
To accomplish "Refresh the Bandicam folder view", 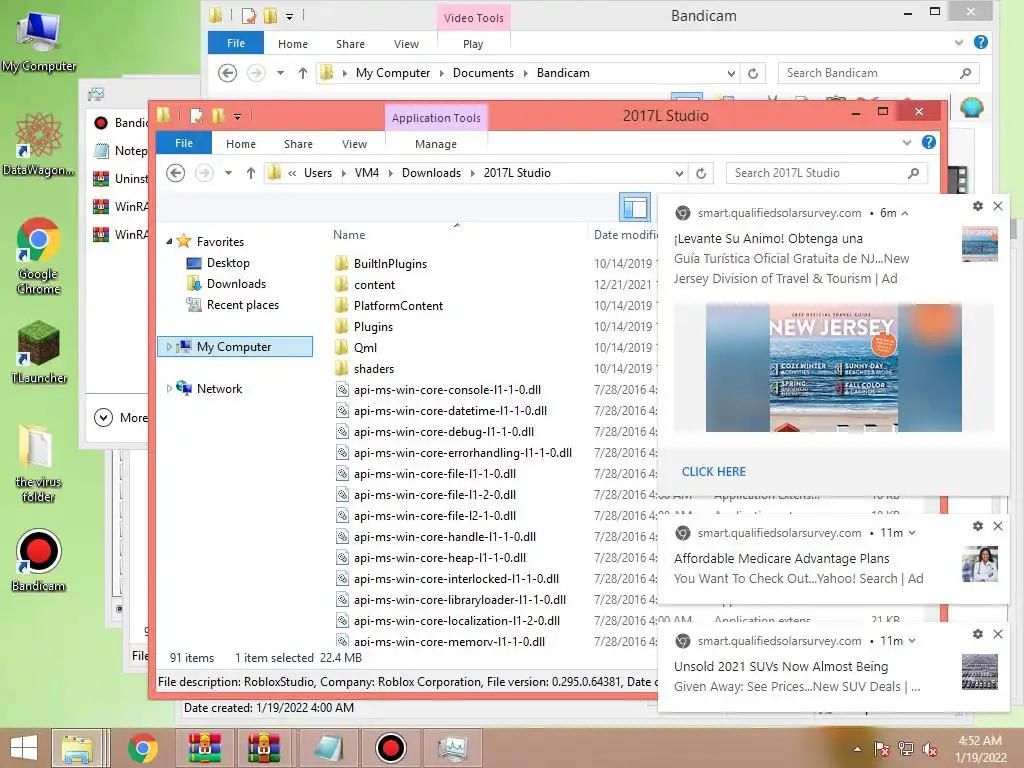I will (753, 73).
